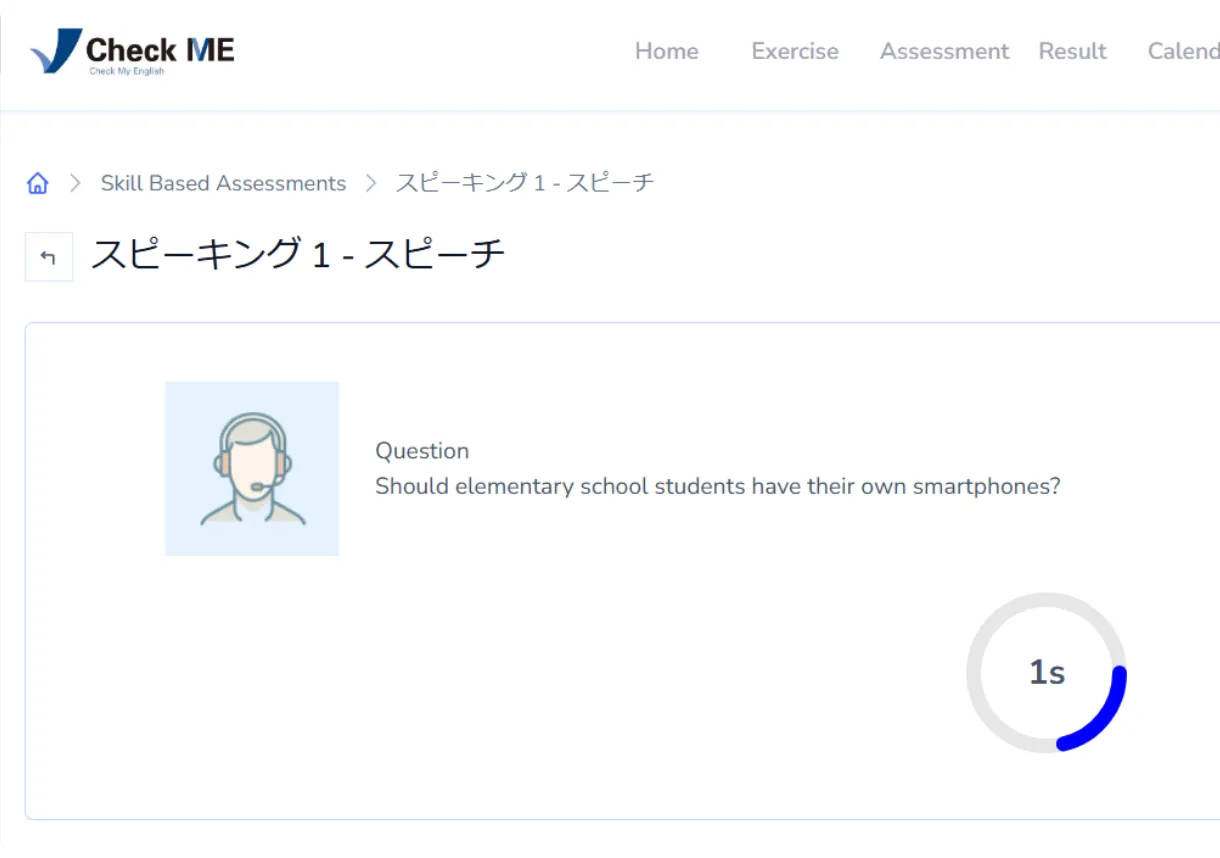Image resolution: width=1220 pixels, height=858 pixels.
Task: Click the Check ME brand name text
Action: tap(160, 49)
